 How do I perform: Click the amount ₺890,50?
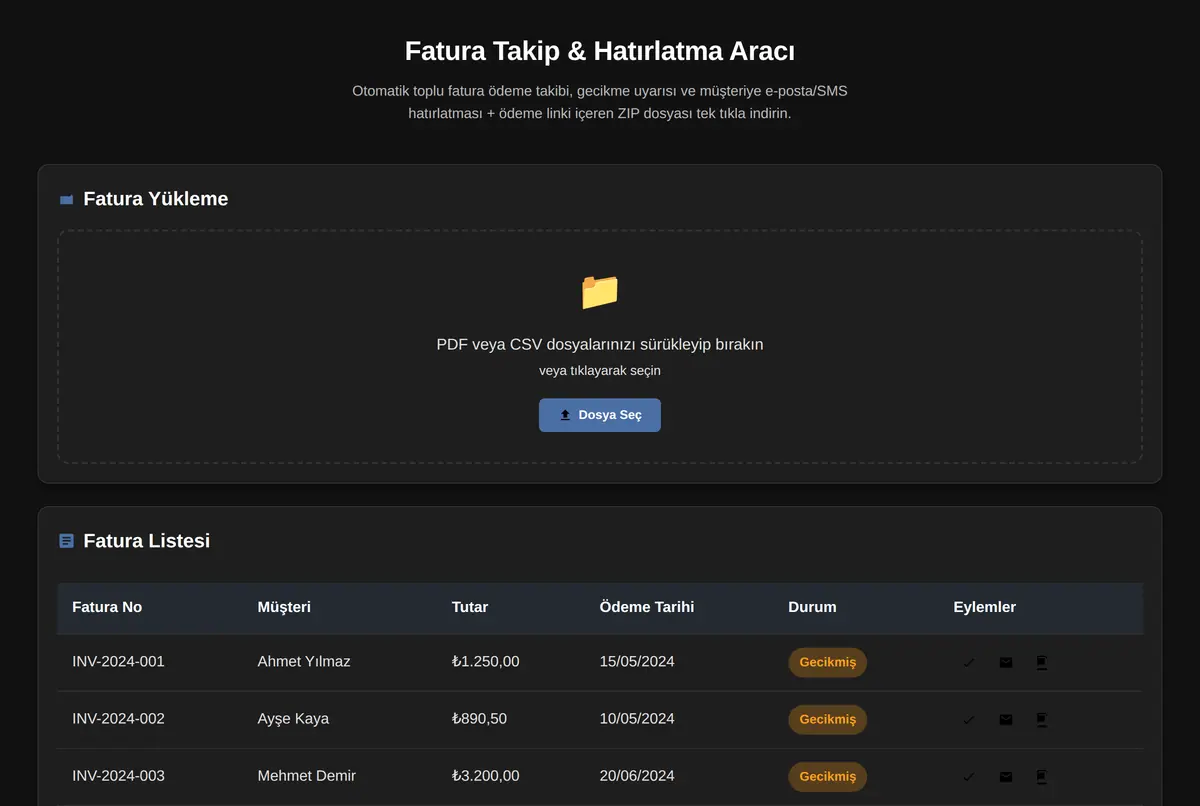479,719
